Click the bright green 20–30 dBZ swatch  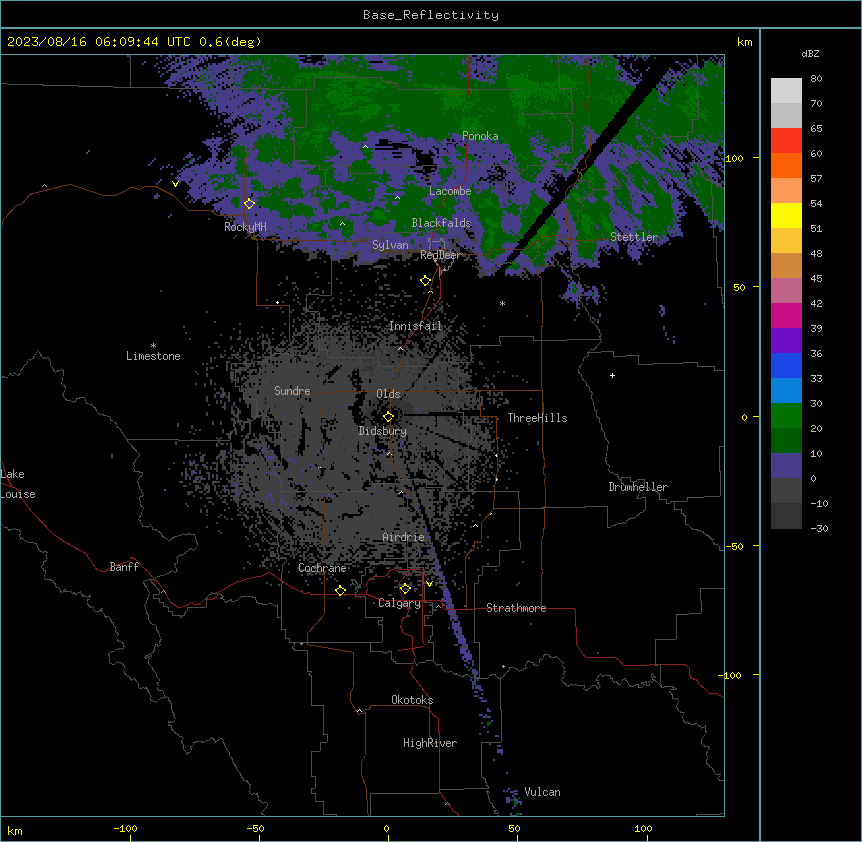pyautogui.click(x=786, y=416)
